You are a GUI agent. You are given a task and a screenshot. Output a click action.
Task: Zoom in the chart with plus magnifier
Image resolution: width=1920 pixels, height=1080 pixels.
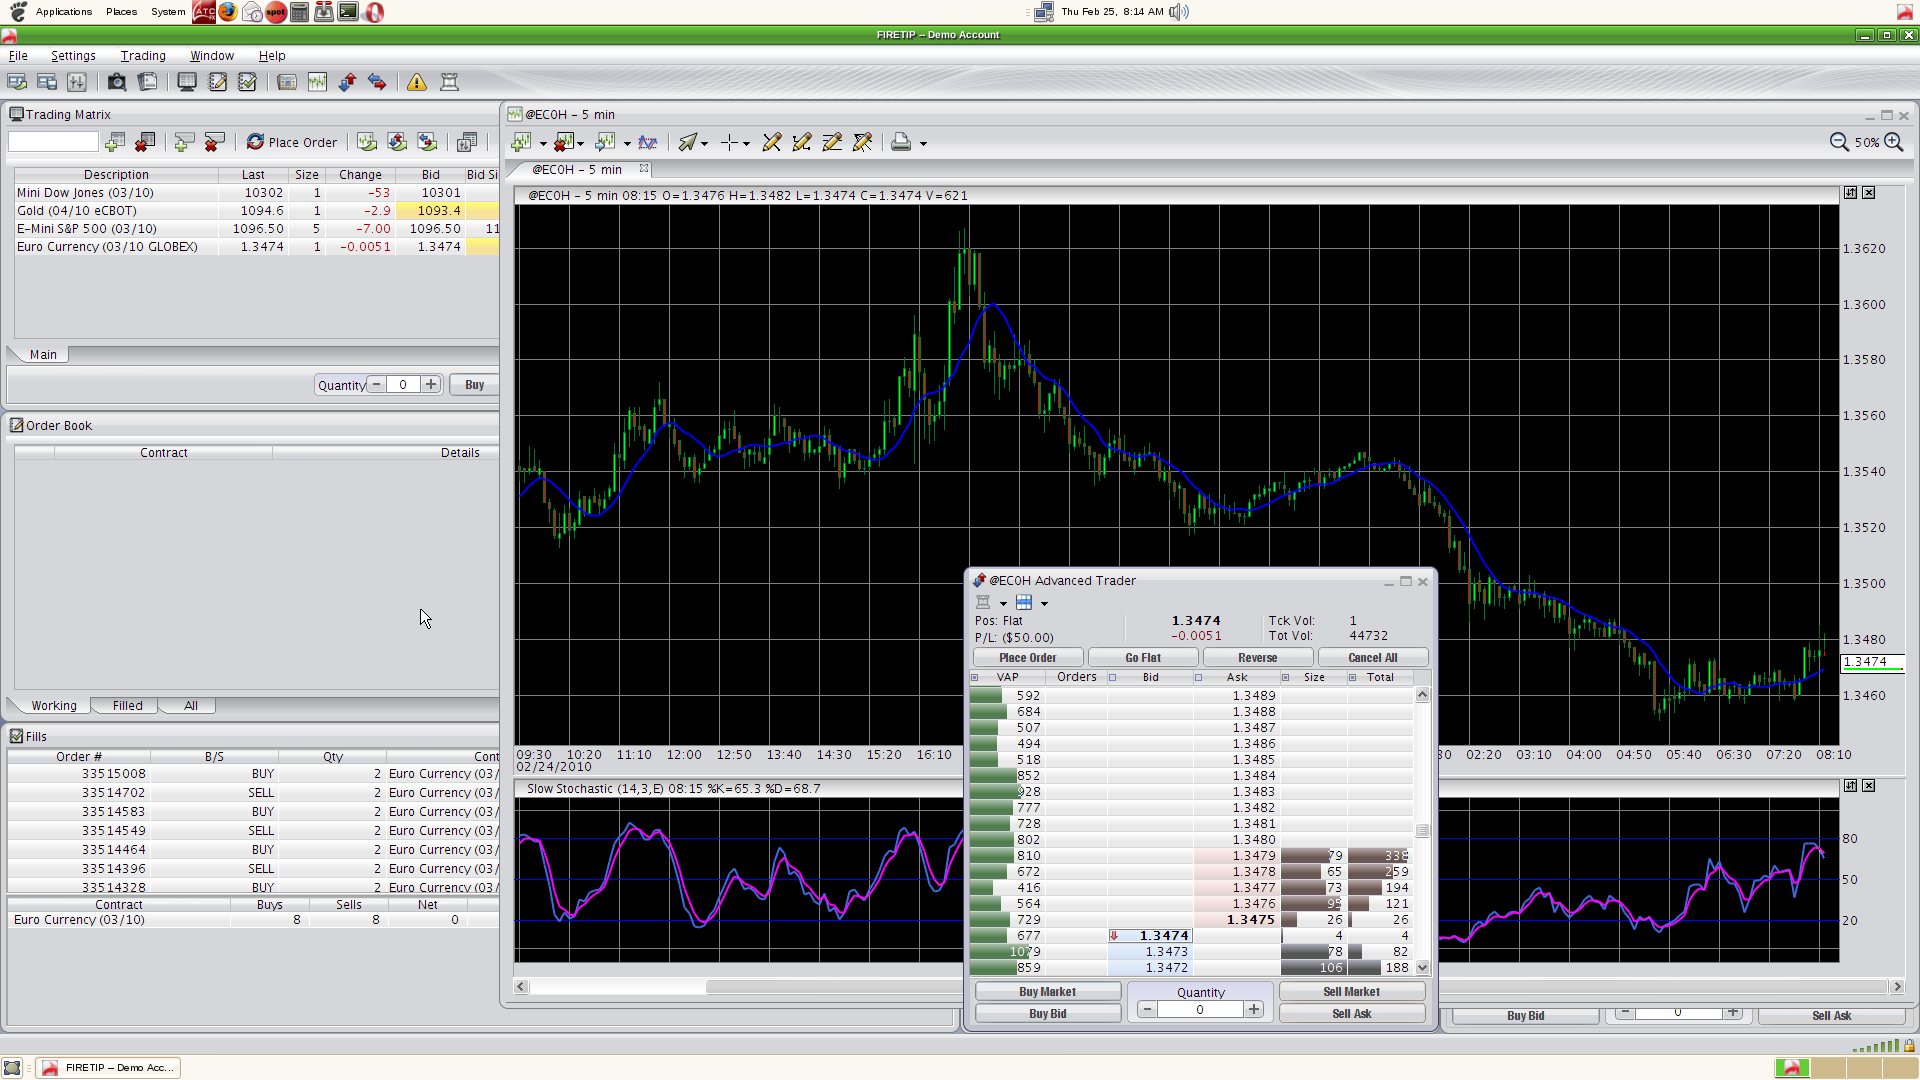[x=1894, y=142]
